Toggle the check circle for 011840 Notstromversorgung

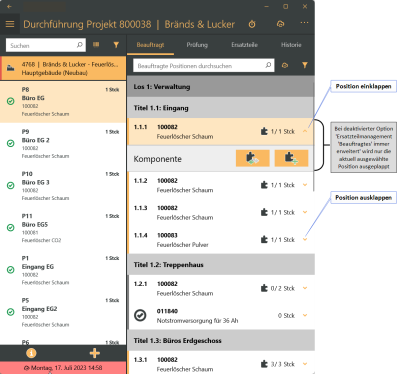140,315
